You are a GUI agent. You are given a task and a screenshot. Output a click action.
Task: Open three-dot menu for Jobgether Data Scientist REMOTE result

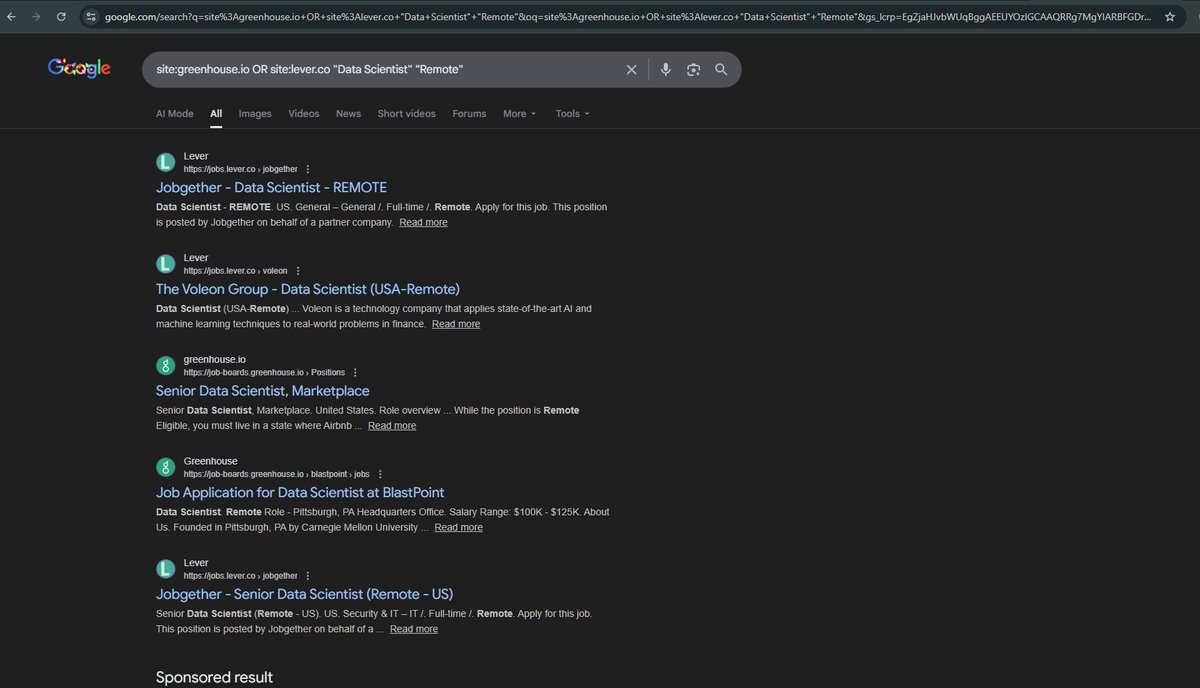pos(307,169)
